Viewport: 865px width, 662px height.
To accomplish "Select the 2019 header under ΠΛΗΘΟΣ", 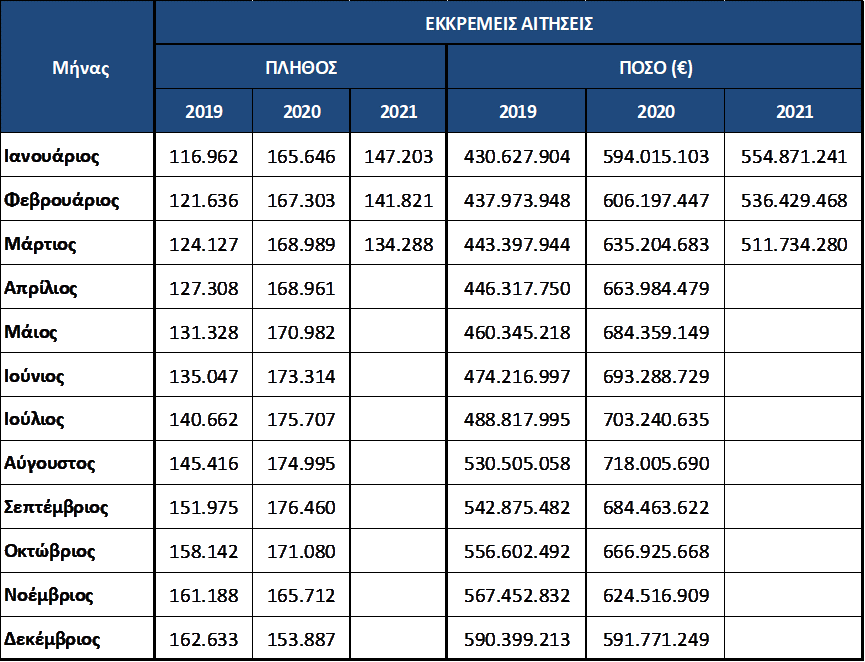I will pyautogui.click(x=204, y=112).
